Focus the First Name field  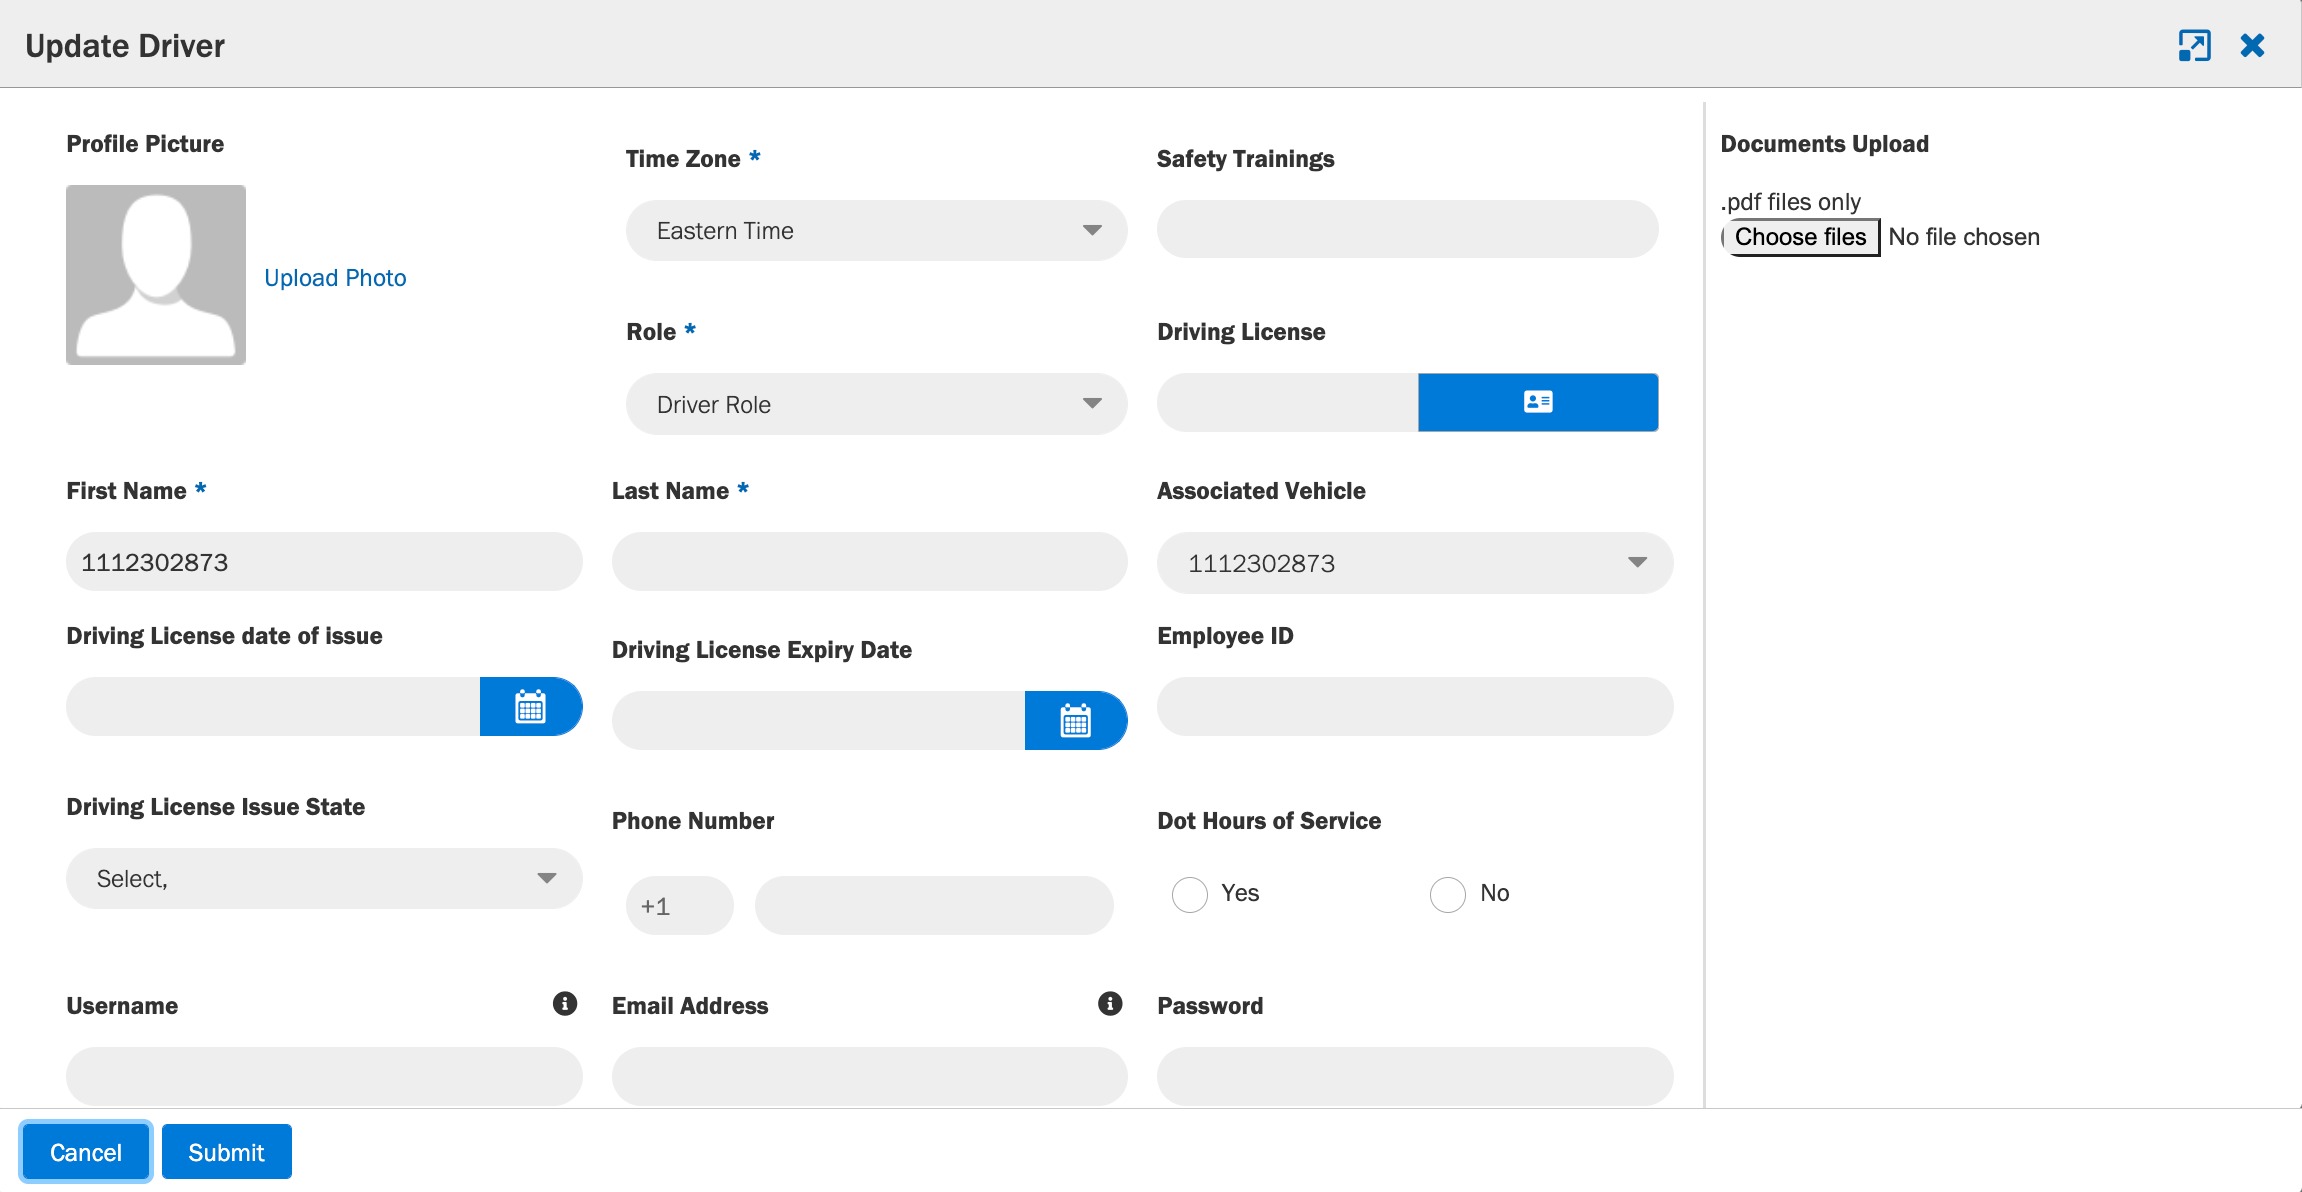(324, 562)
